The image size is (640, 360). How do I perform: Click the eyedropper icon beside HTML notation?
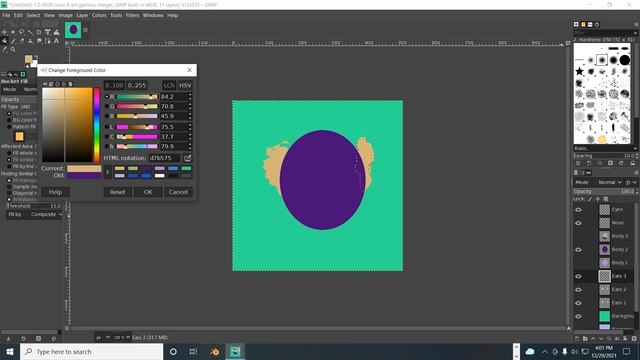187,158
